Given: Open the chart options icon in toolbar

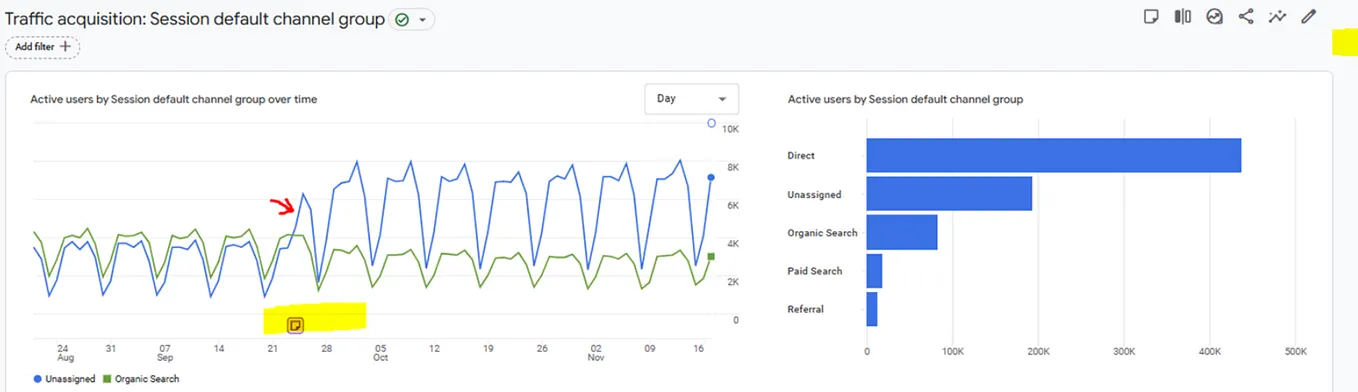Looking at the screenshot, I should tap(1214, 16).
